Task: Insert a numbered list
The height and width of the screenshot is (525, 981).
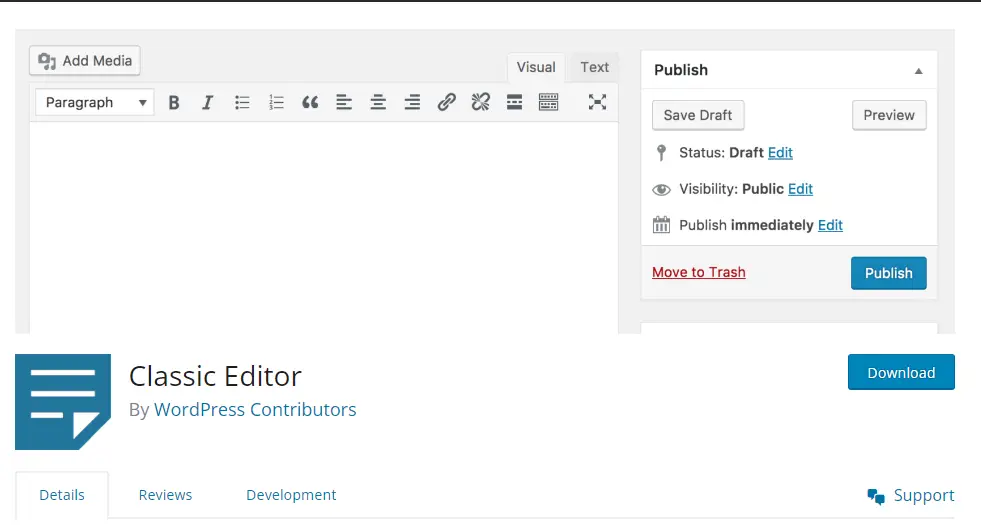Action: (x=276, y=103)
